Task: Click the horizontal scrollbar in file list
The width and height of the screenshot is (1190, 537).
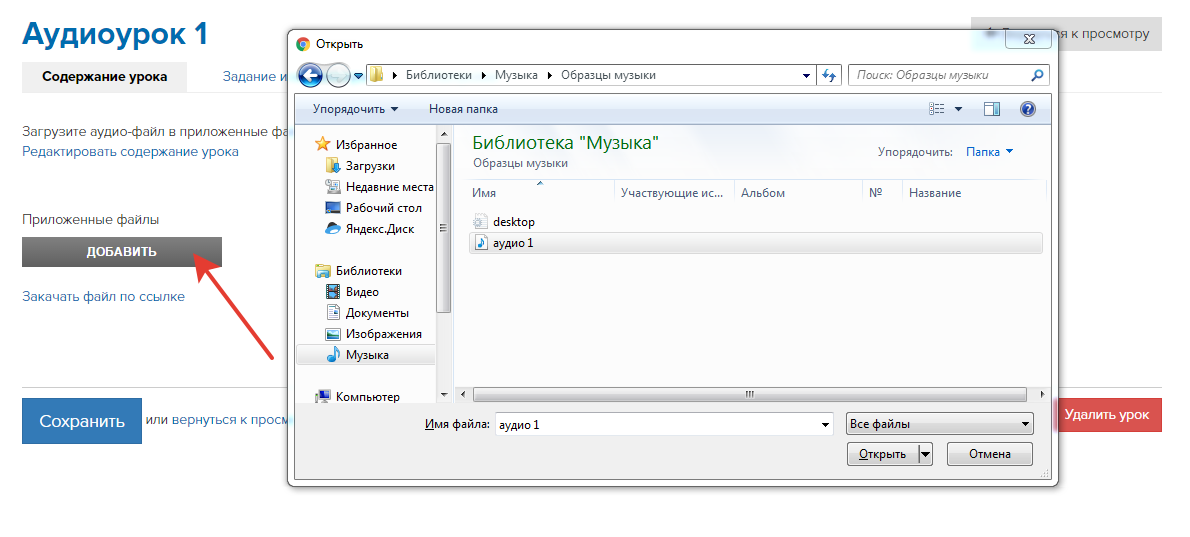Action: click(749, 394)
